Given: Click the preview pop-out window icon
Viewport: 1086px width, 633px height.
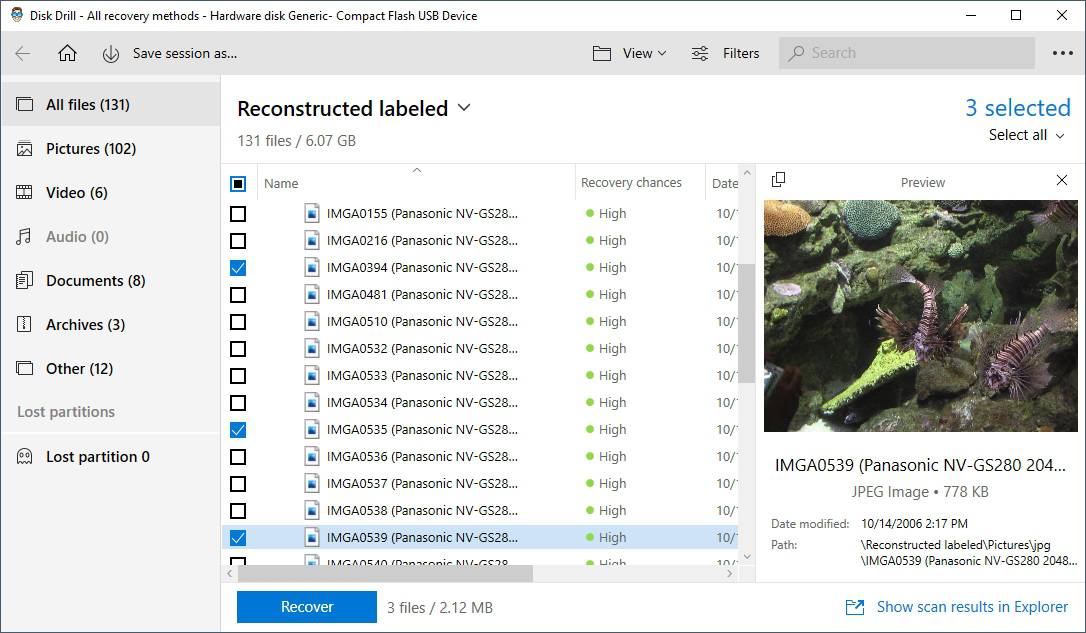Looking at the screenshot, I should click(779, 180).
